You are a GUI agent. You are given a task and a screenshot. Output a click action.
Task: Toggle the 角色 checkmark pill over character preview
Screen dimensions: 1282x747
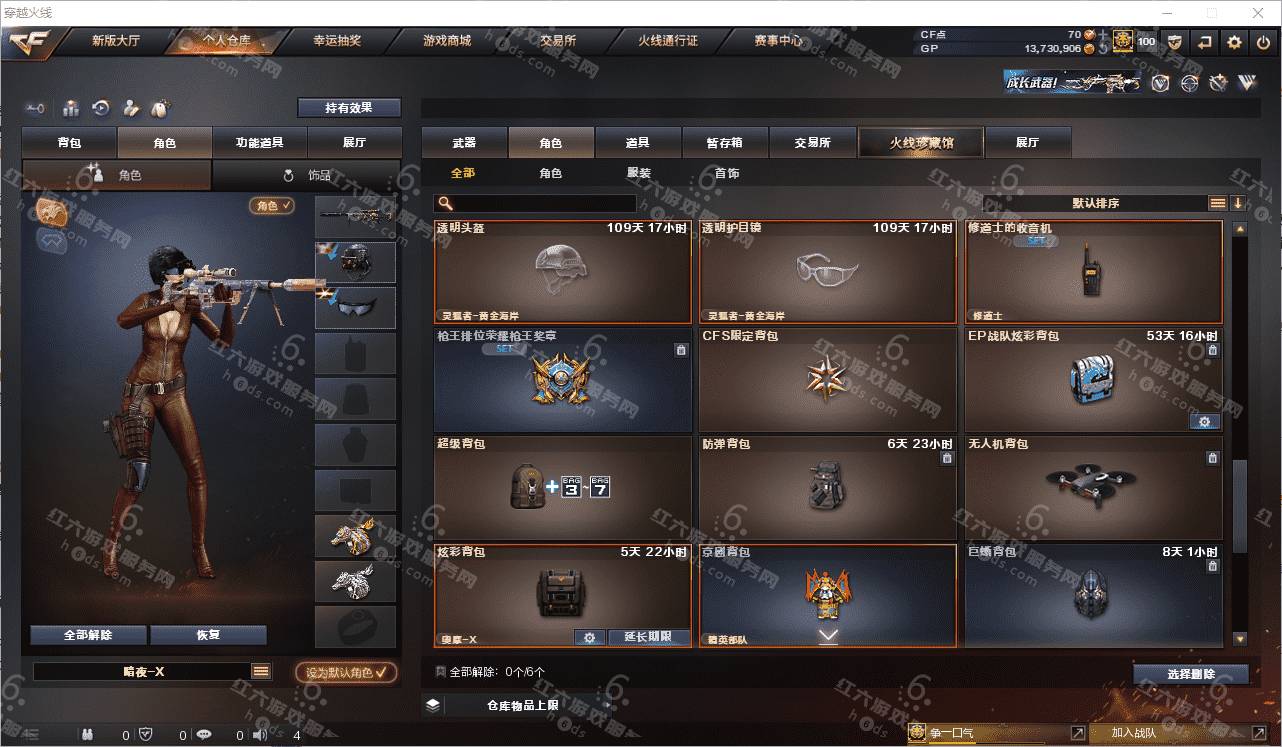click(x=272, y=205)
